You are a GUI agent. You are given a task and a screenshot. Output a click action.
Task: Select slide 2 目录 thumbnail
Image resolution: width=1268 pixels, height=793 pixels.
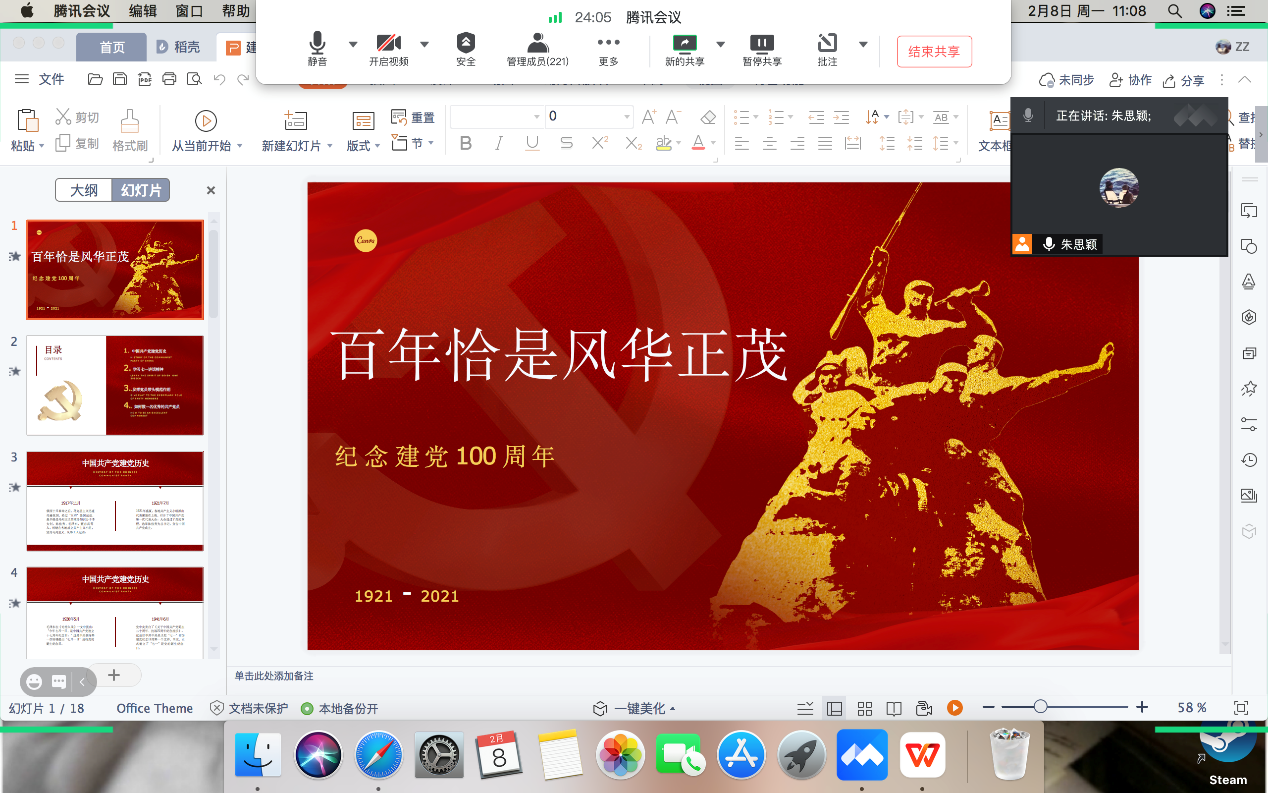coord(115,385)
